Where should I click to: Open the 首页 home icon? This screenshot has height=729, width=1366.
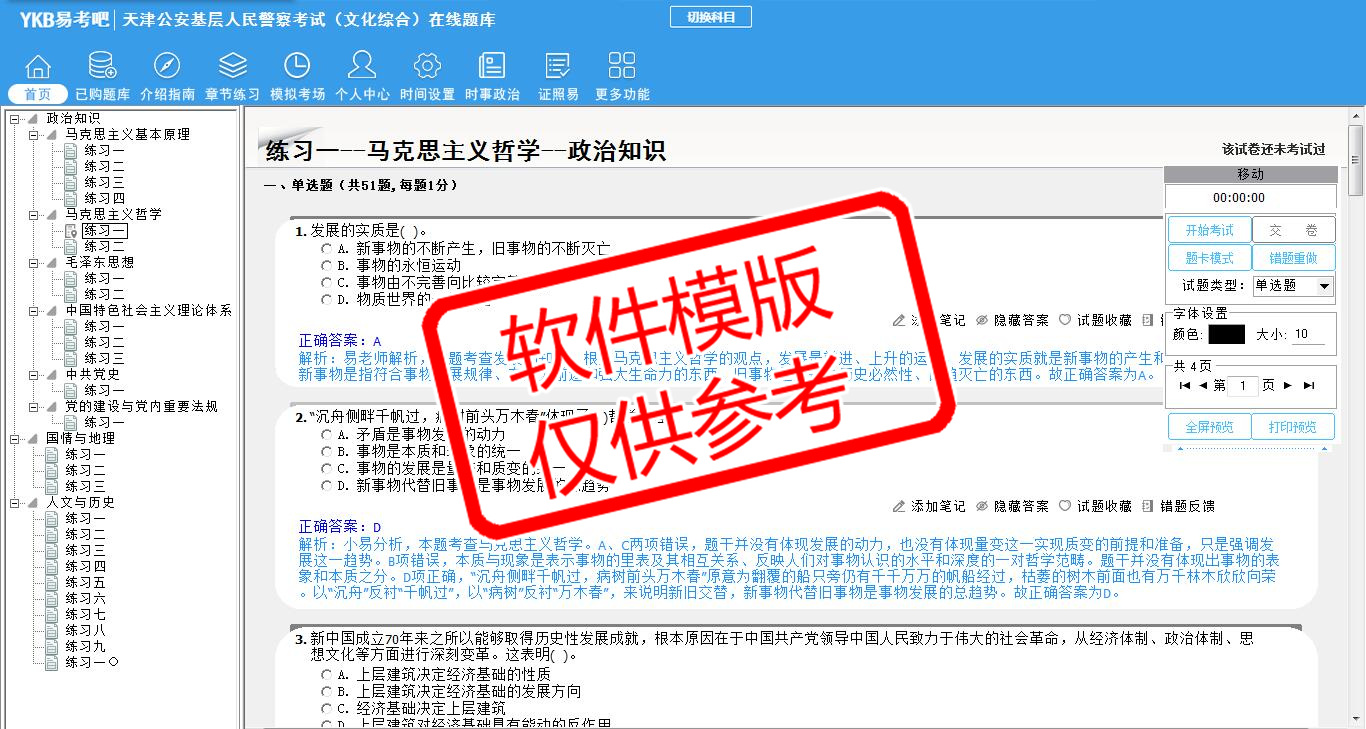pyautogui.click(x=38, y=67)
